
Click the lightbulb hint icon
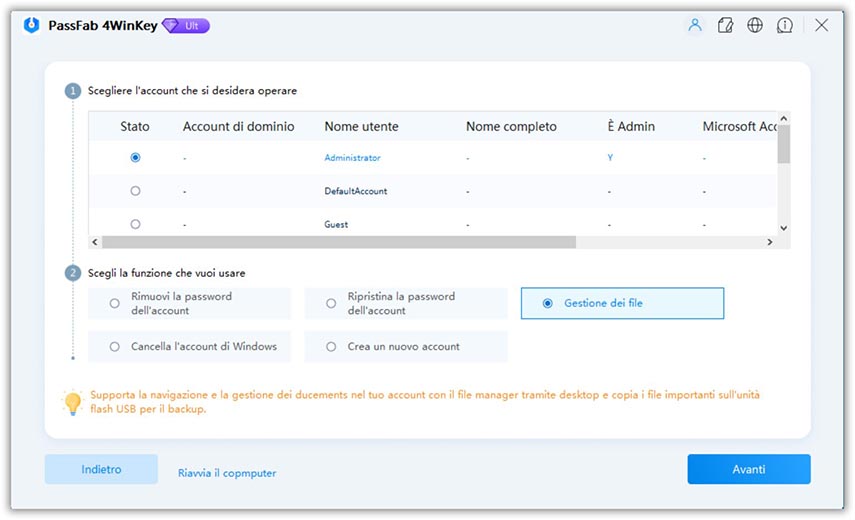pos(72,403)
